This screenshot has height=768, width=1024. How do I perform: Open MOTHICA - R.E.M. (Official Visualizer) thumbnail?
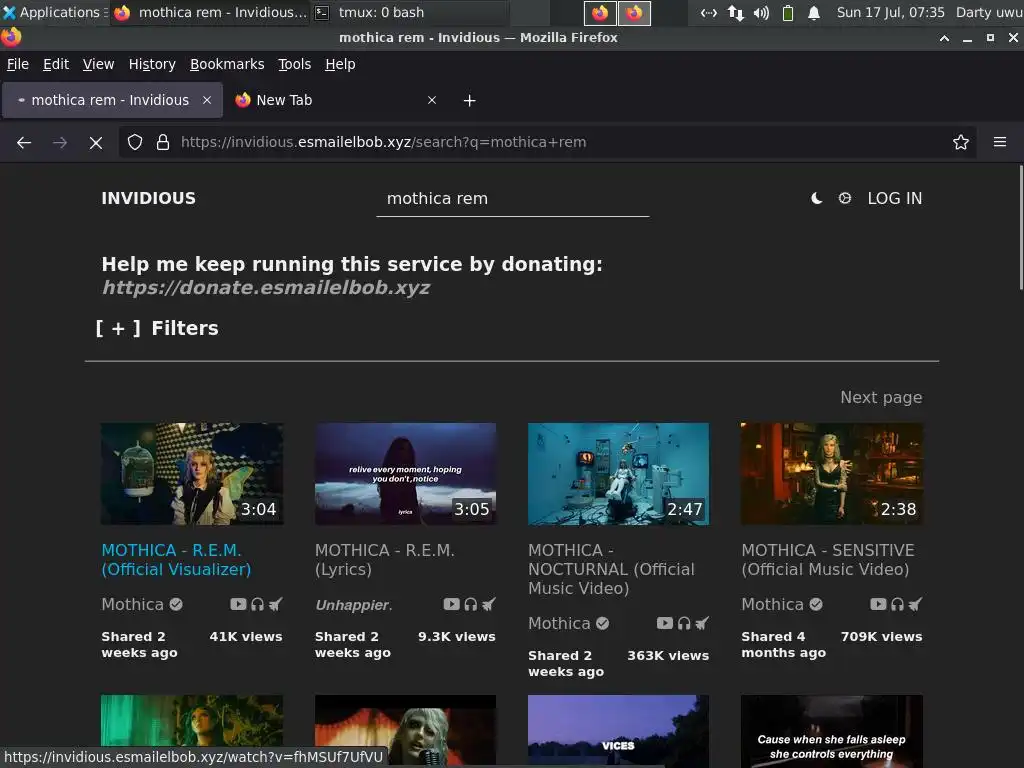click(192, 473)
